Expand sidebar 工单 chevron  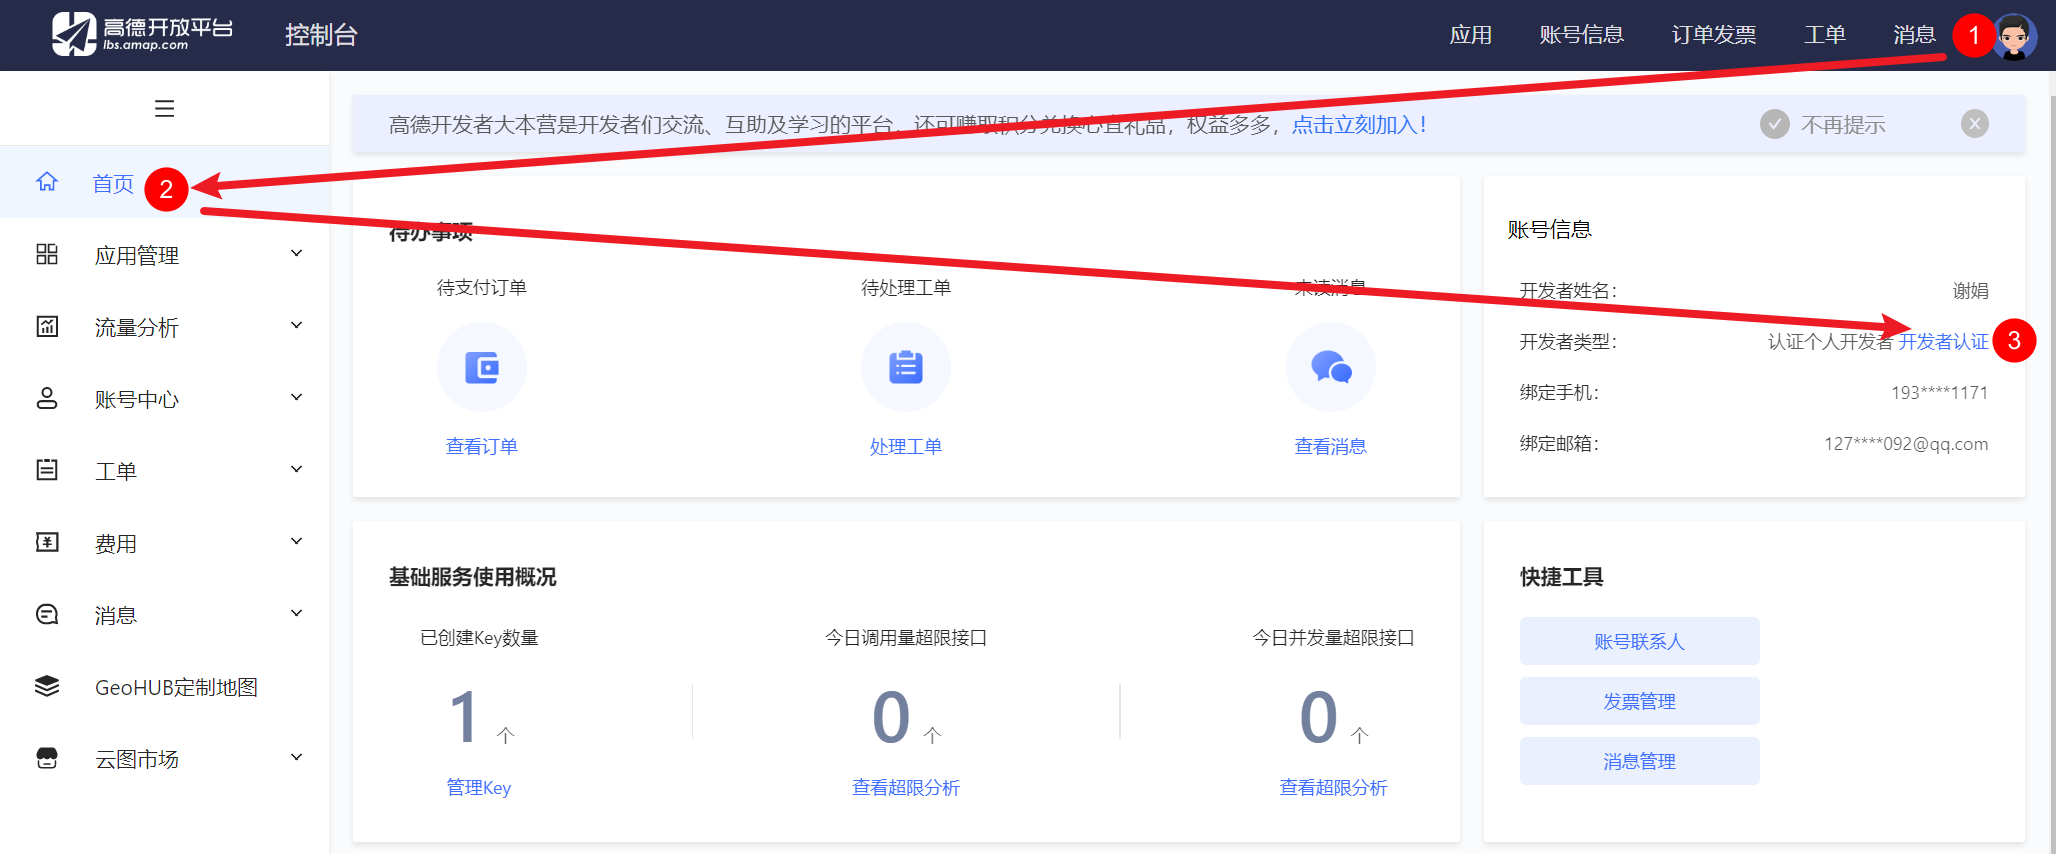click(x=296, y=470)
